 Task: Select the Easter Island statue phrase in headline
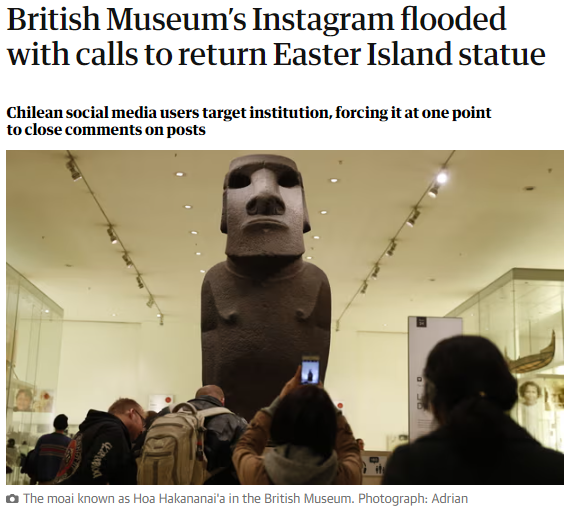pyautogui.click(x=409, y=54)
